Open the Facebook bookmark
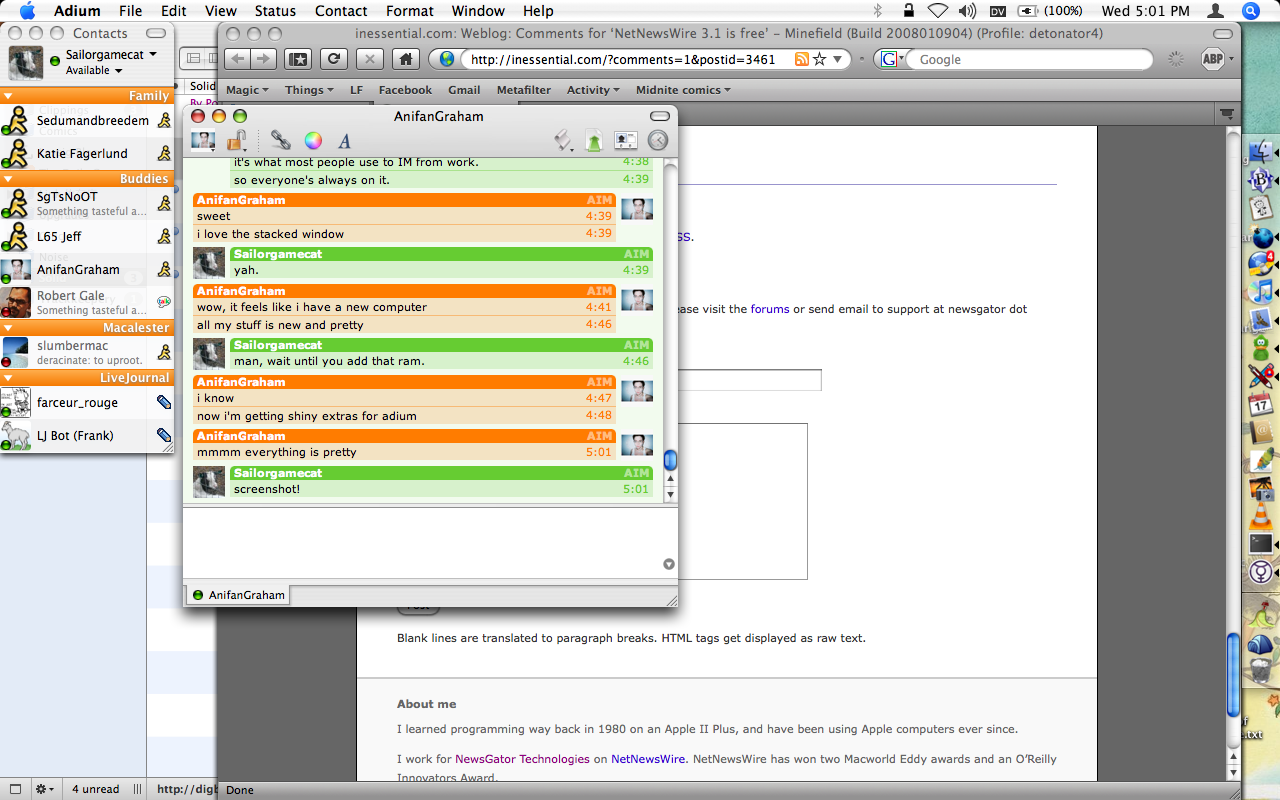 pyautogui.click(x=405, y=90)
